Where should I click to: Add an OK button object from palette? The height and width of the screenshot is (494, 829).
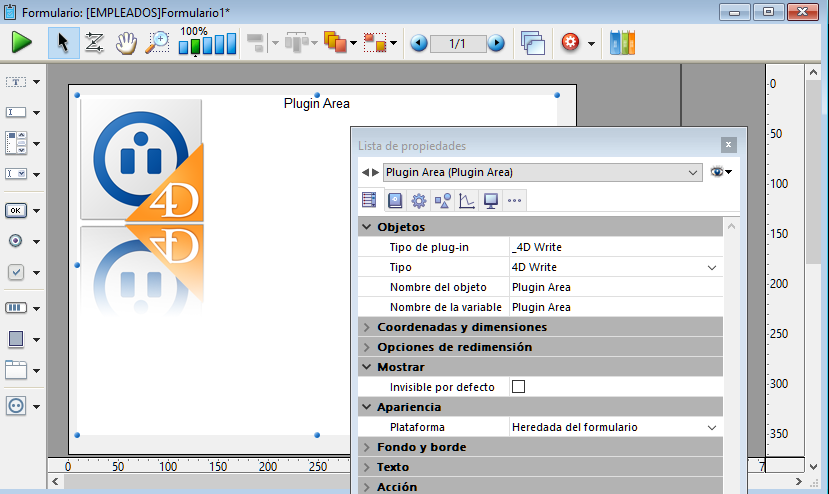(16, 211)
